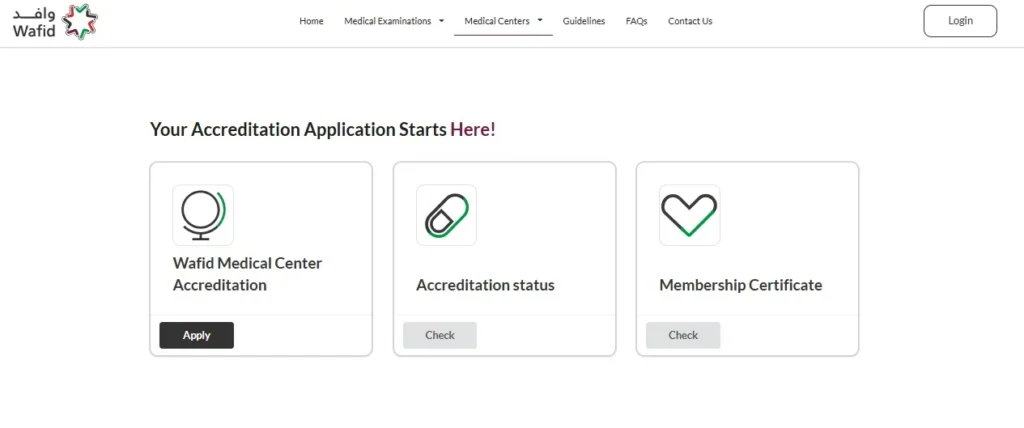The height and width of the screenshot is (428, 1024).
Task: Click the Wafid Medical Center Accreditation title
Action: (248, 274)
